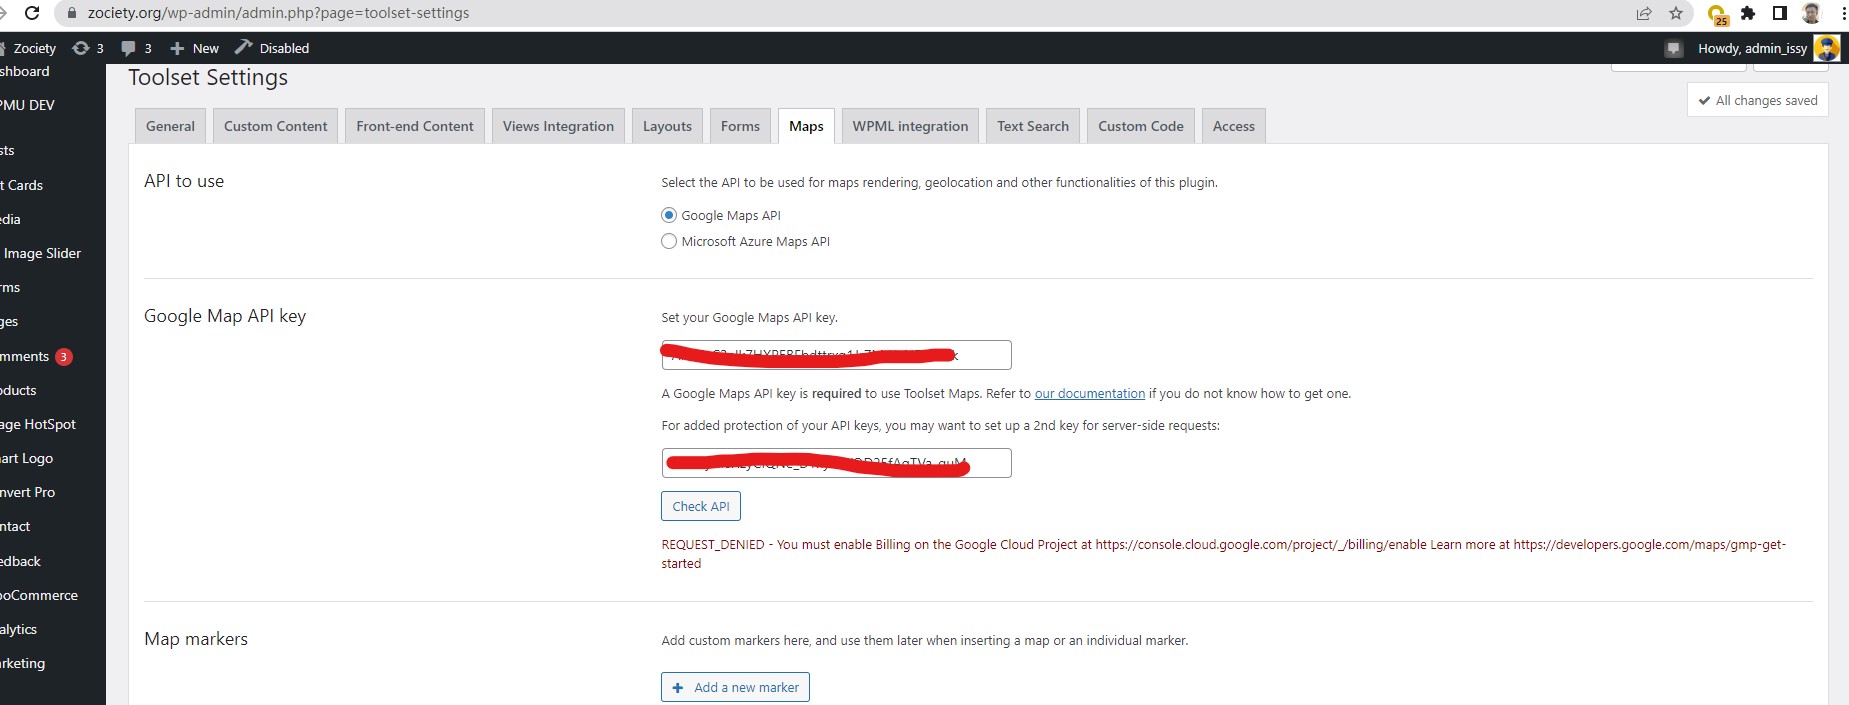Toggle the browser side panel icon
The height and width of the screenshot is (705, 1849).
[x=1780, y=13]
